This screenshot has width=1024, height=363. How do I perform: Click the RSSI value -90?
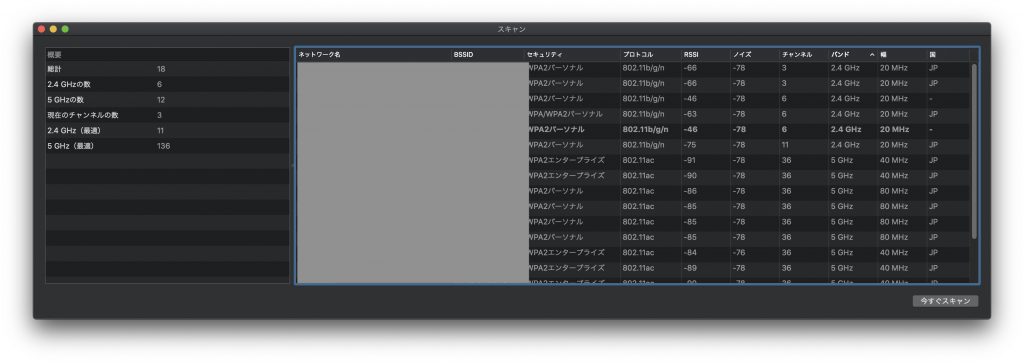(x=690, y=176)
